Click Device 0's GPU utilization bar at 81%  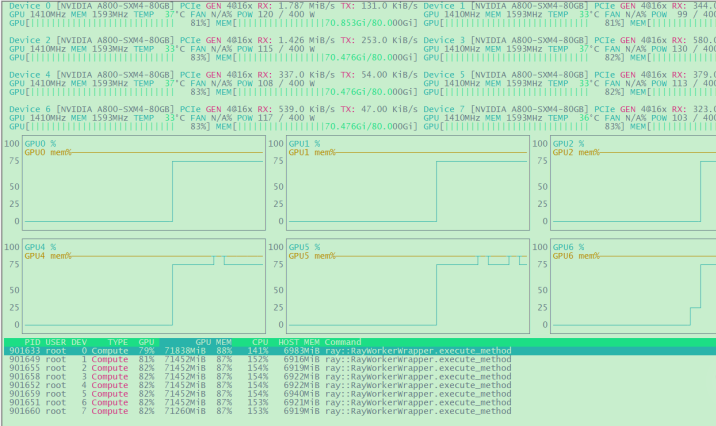(110, 23)
